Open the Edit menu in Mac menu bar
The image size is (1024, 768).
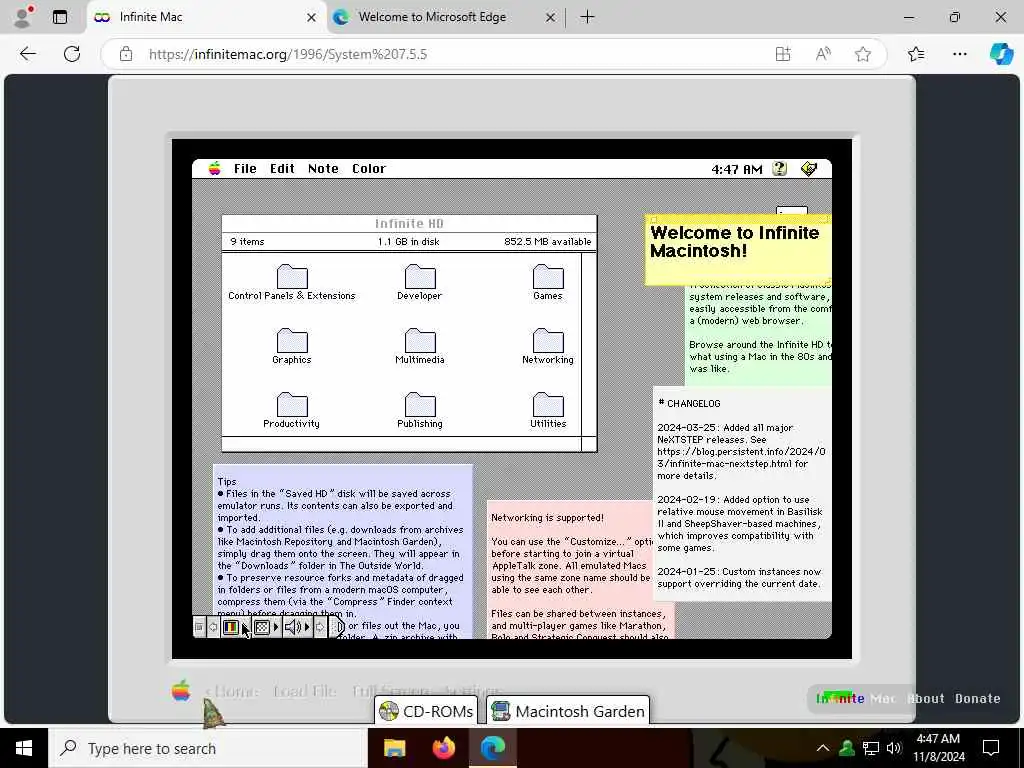coord(282,168)
